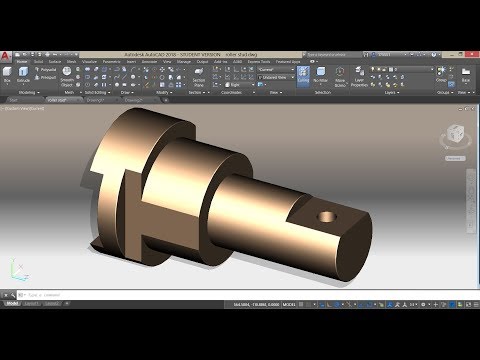Click the ViewCube in the viewport
This screenshot has height=360, width=480.
pyautogui.click(x=455, y=133)
